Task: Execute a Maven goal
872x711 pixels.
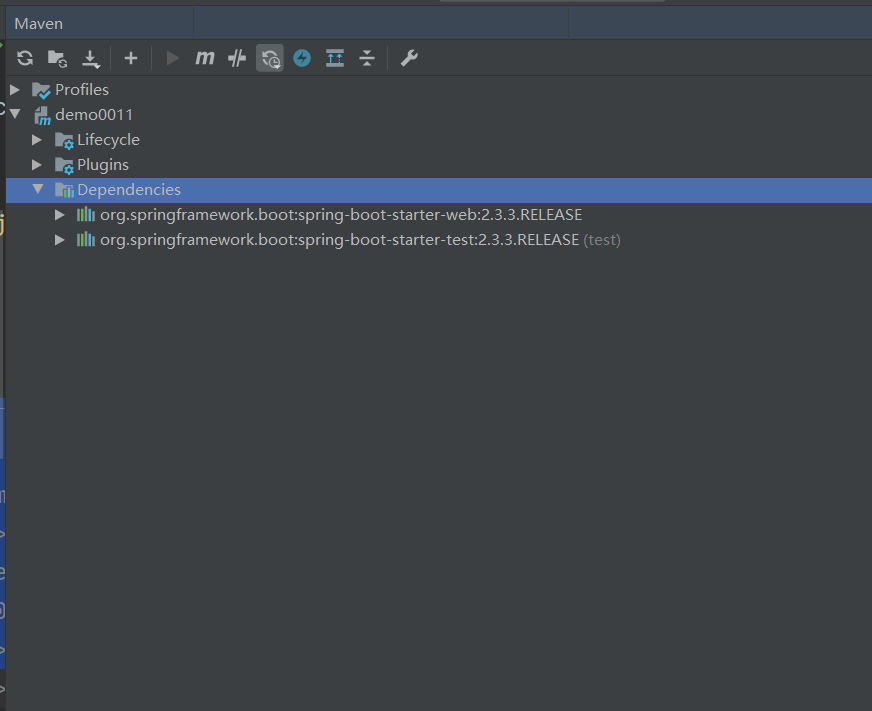Action: coord(204,57)
